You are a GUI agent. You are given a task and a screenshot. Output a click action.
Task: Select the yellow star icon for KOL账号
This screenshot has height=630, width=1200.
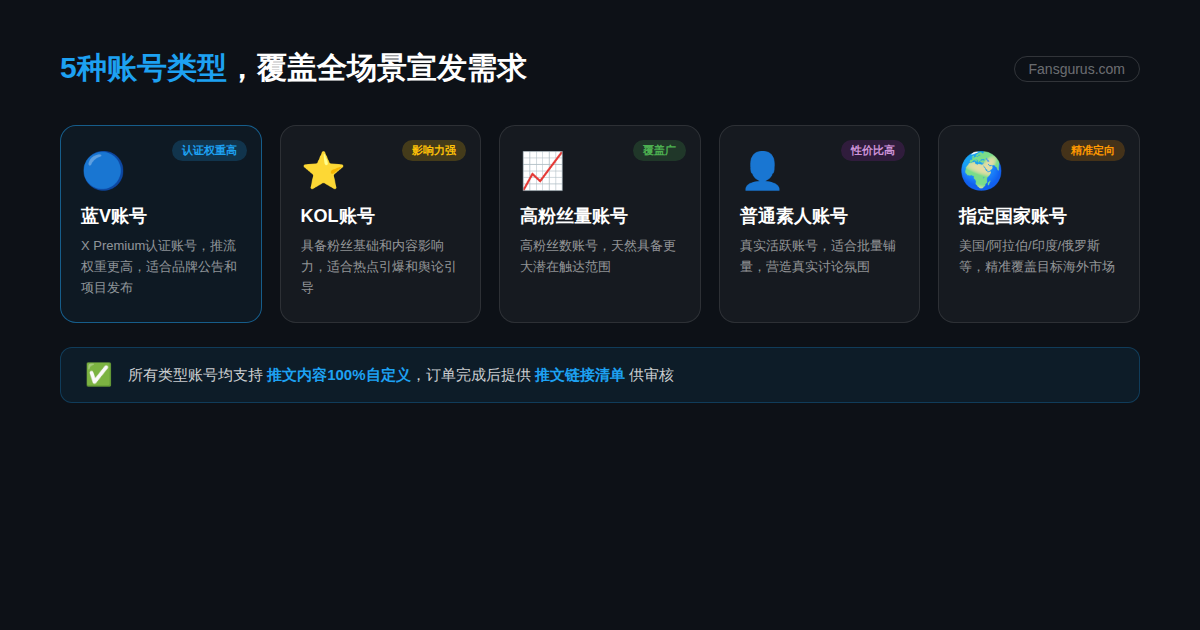coord(322,169)
